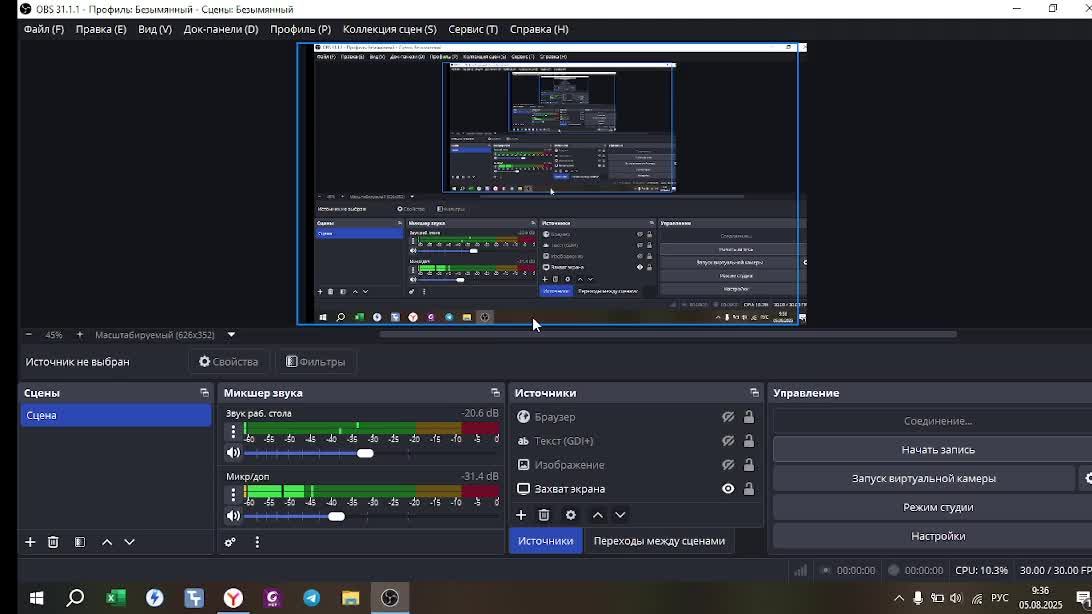Delete the selected source with the trash icon

click(x=544, y=515)
